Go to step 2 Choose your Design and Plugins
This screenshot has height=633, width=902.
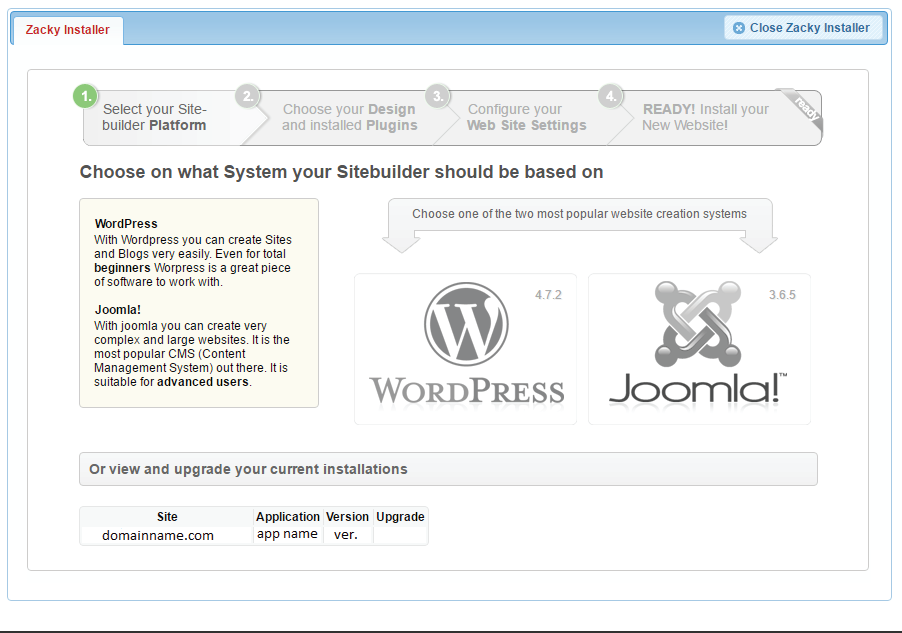(349, 117)
